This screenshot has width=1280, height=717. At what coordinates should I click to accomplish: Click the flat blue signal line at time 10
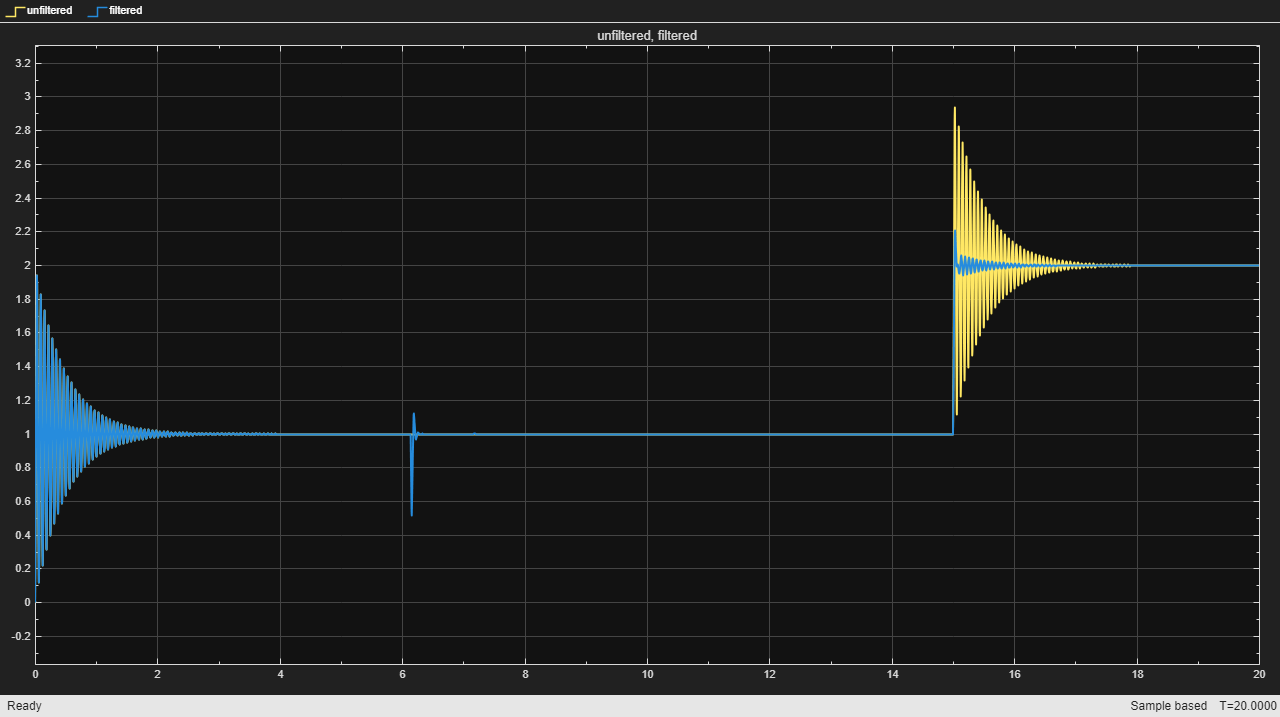coord(647,434)
